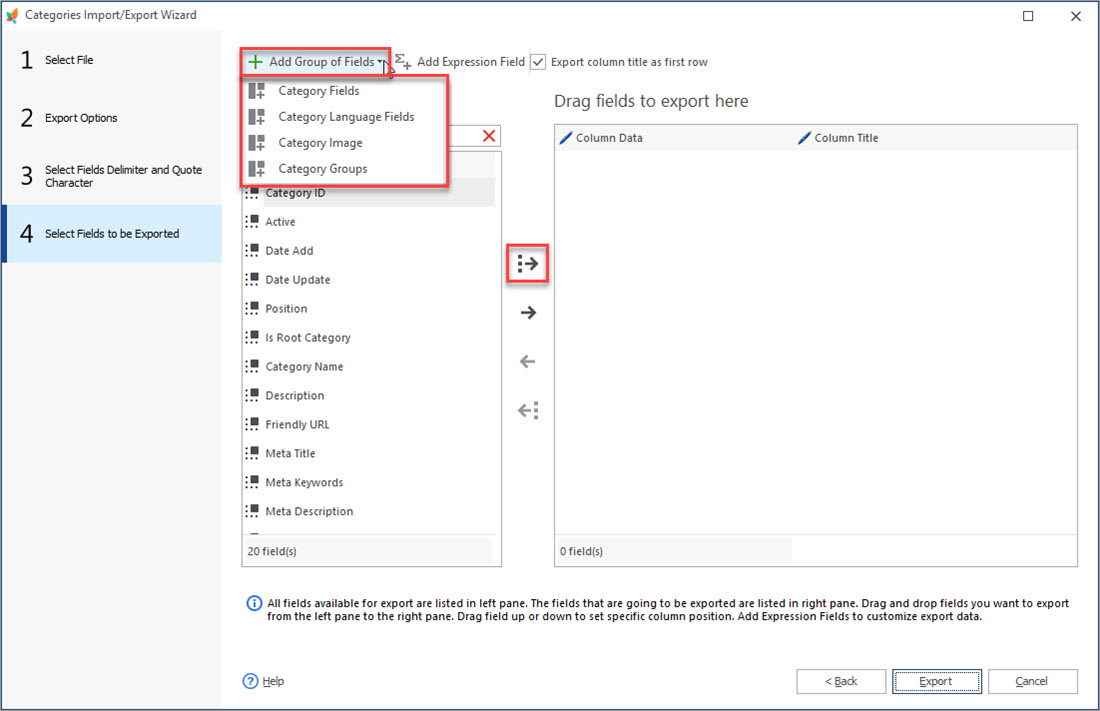The image size is (1100, 711).
Task: Click the drag icon beside Date Update
Action: (252, 279)
